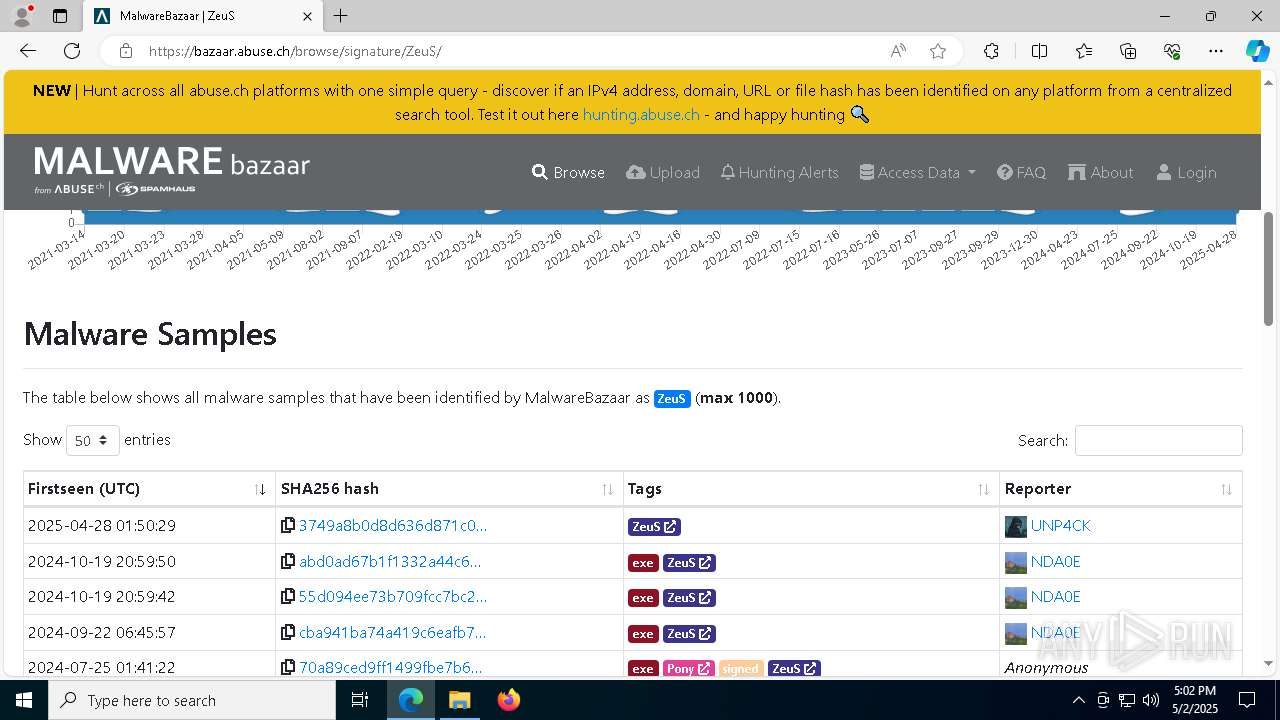Open the Show entries dropdown set to 50
Image resolution: width=1280 pixels, height=720 pixels.
tap(93, 440)
